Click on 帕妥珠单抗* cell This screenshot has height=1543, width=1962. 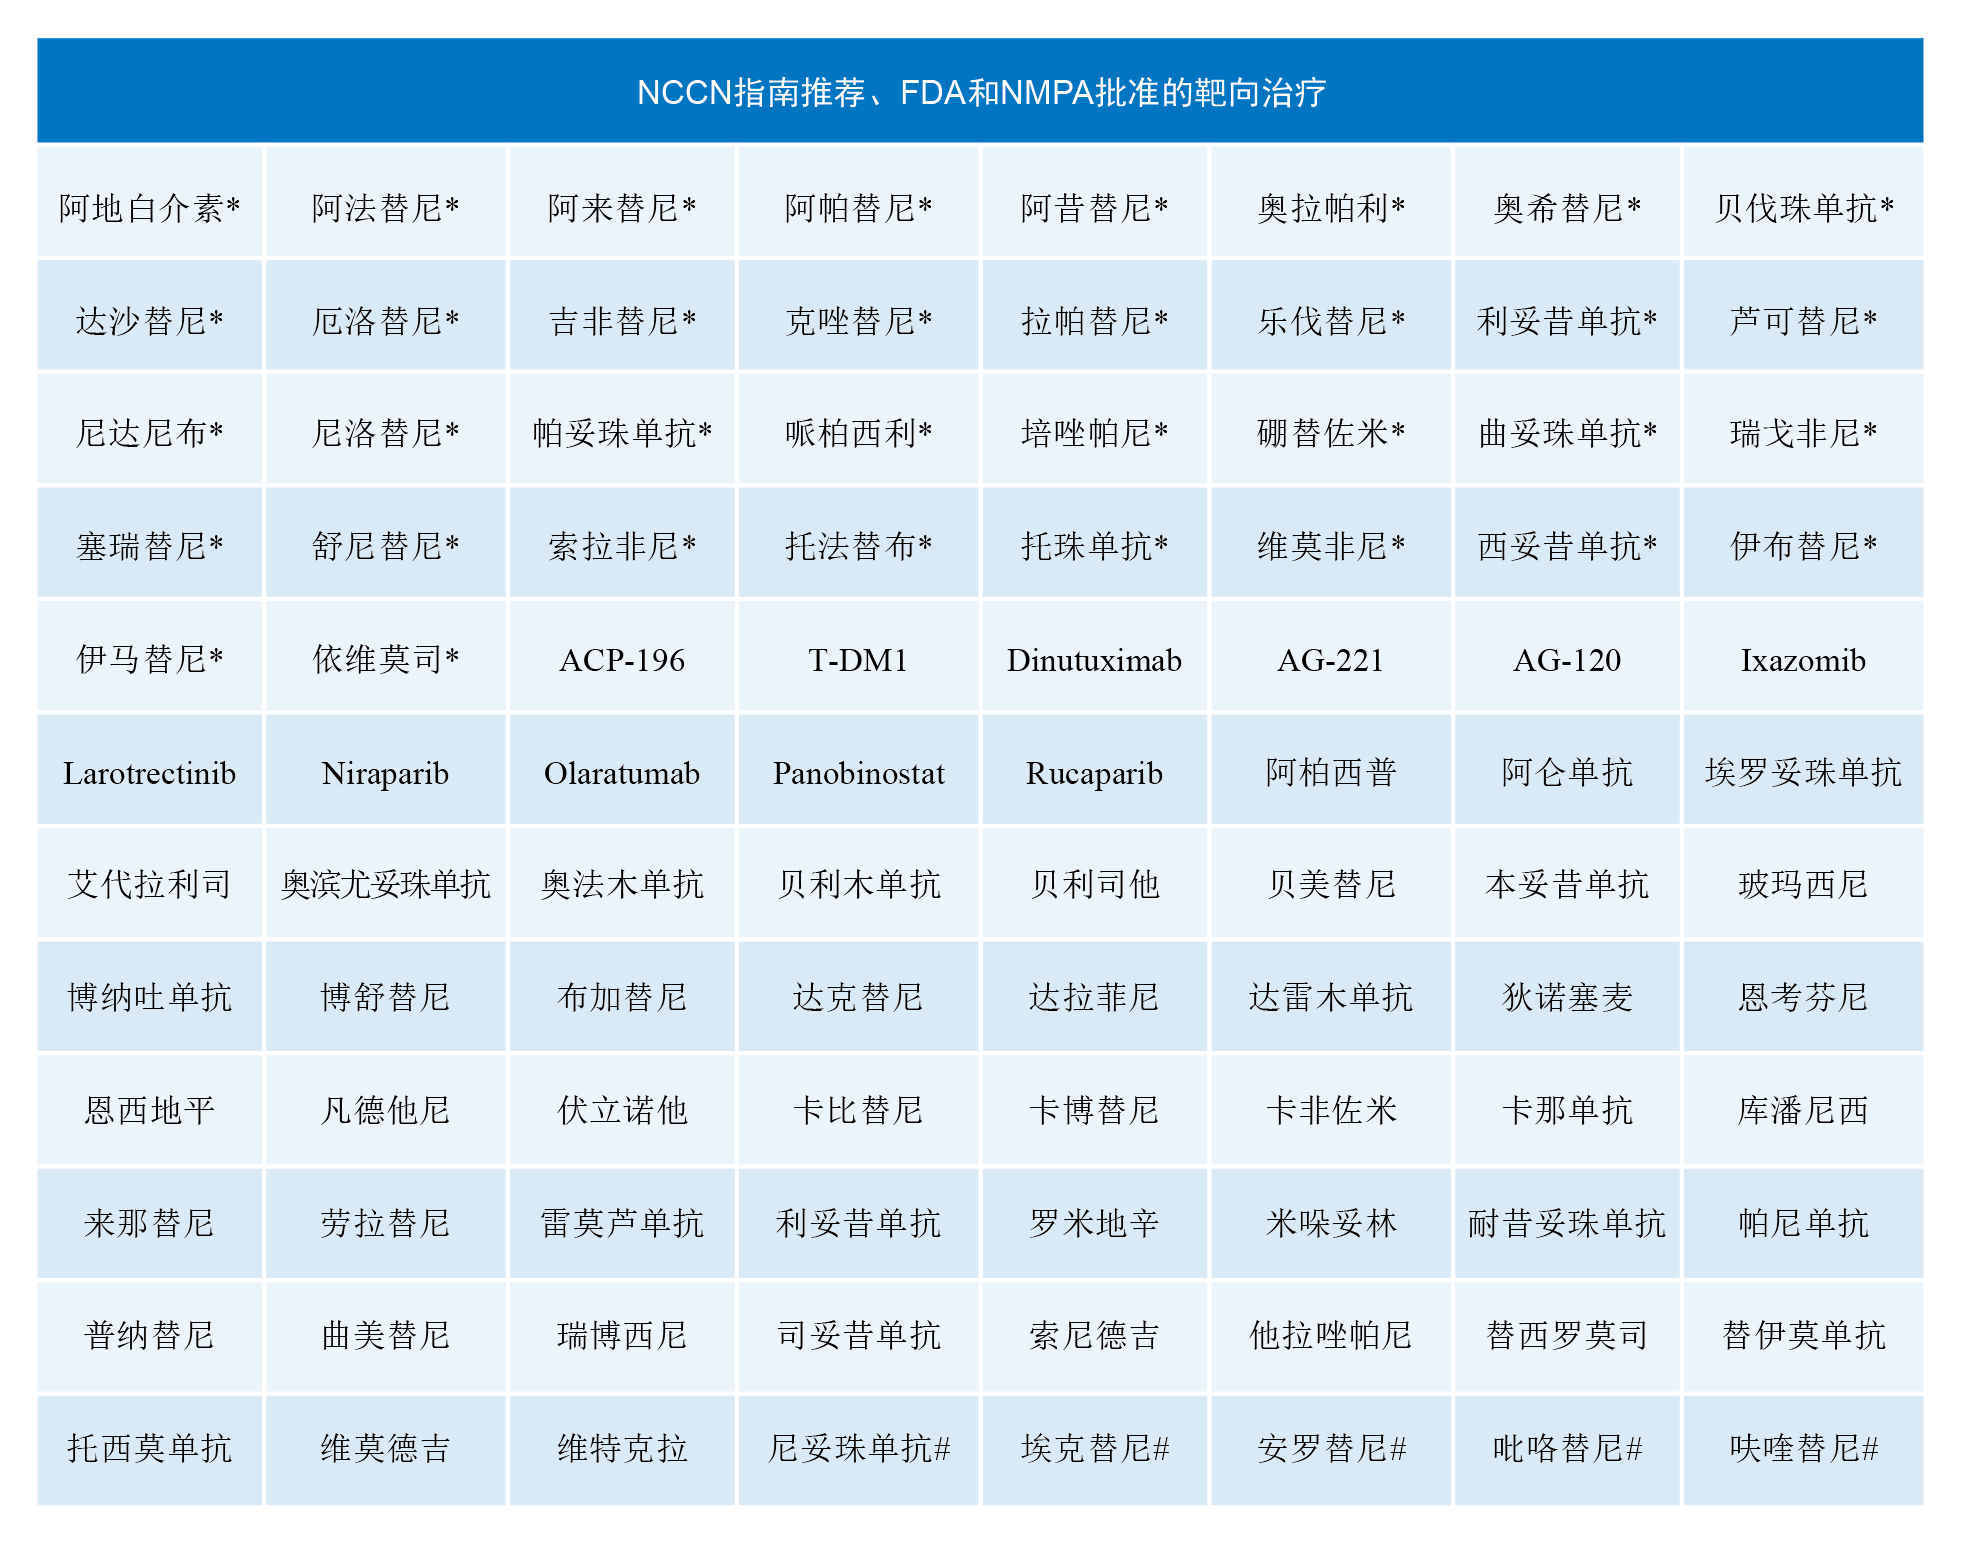click(x=621, y=433)
